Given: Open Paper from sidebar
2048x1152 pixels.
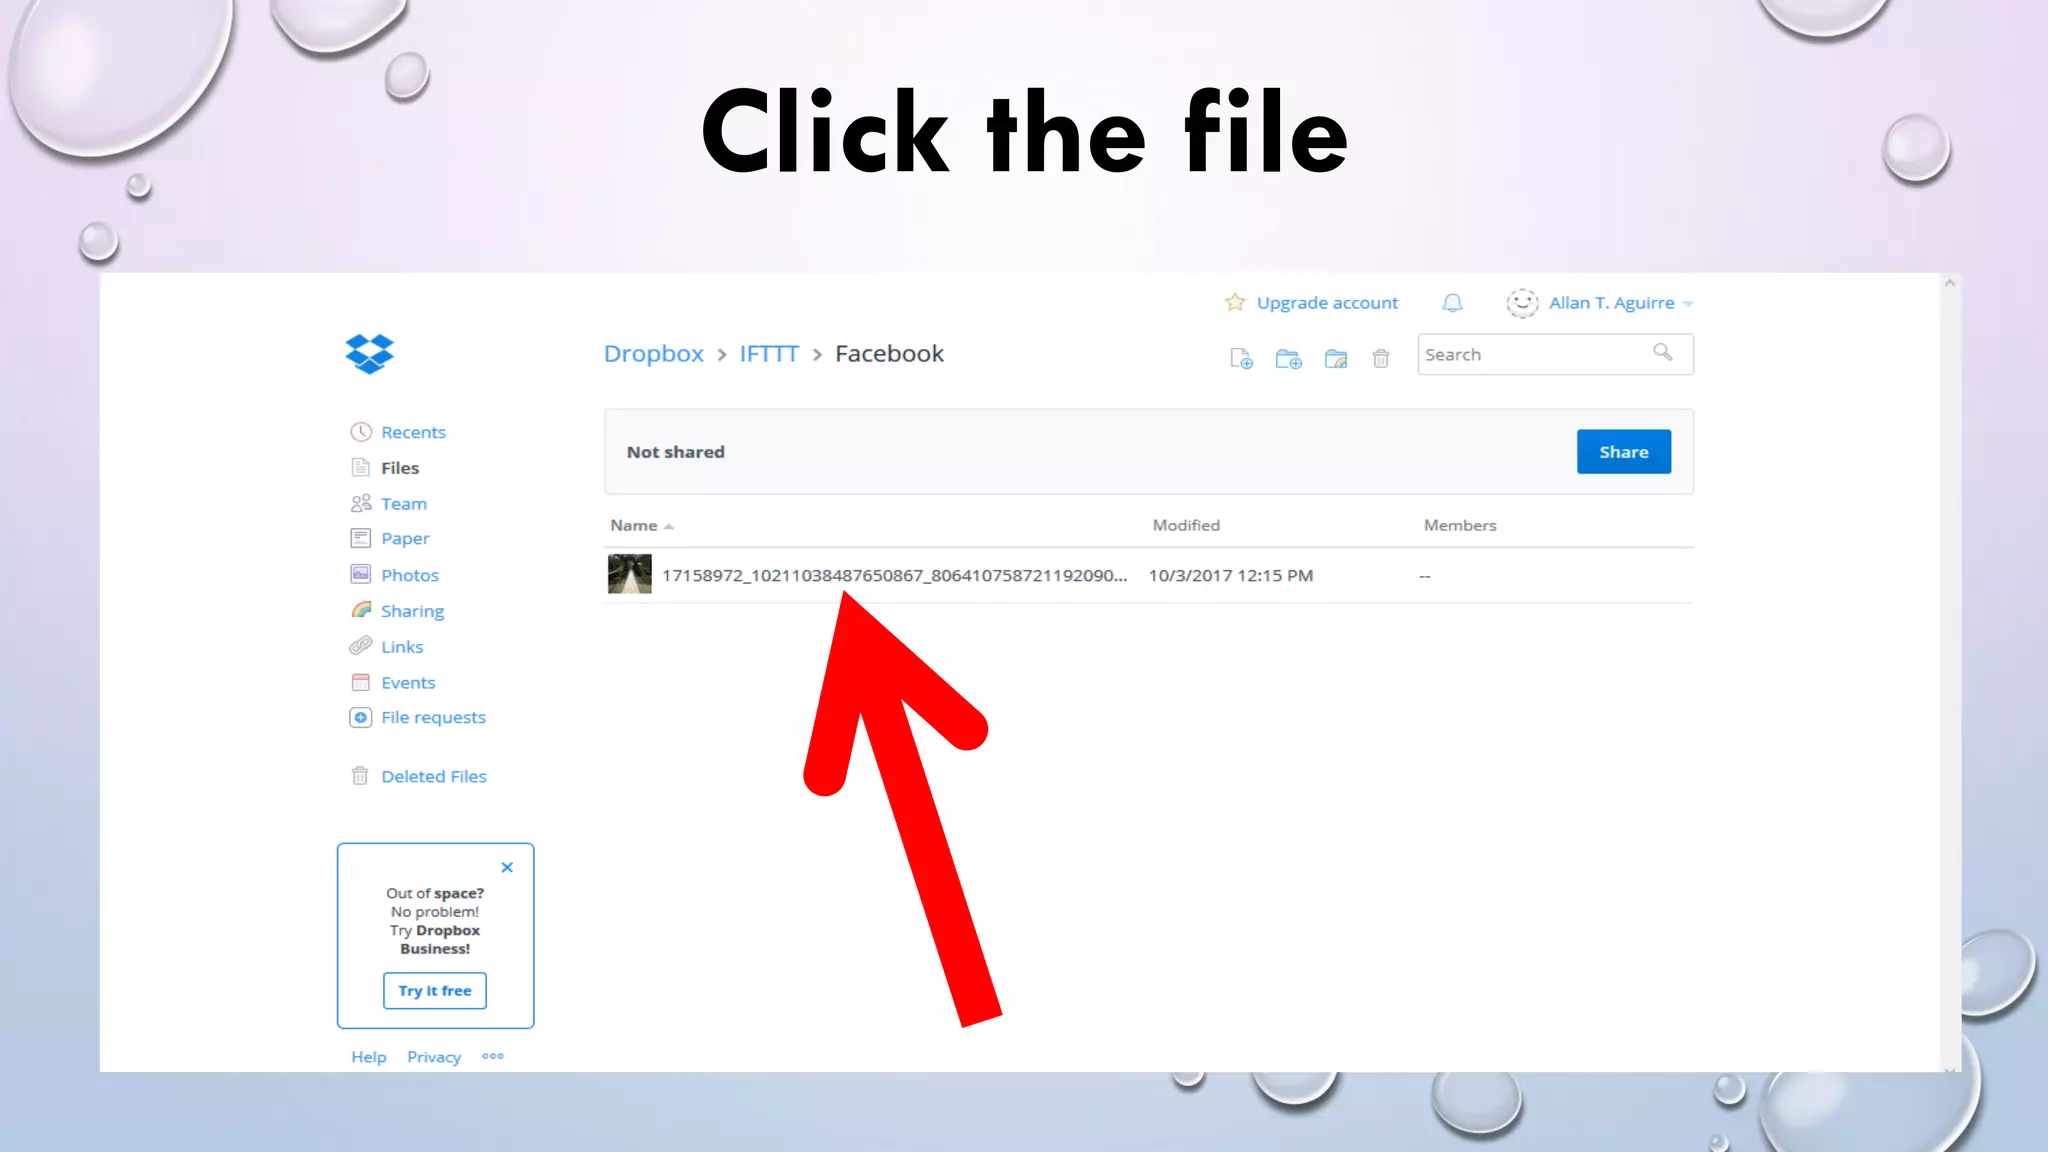Looking at the screenshot, I should pos(405,538).
